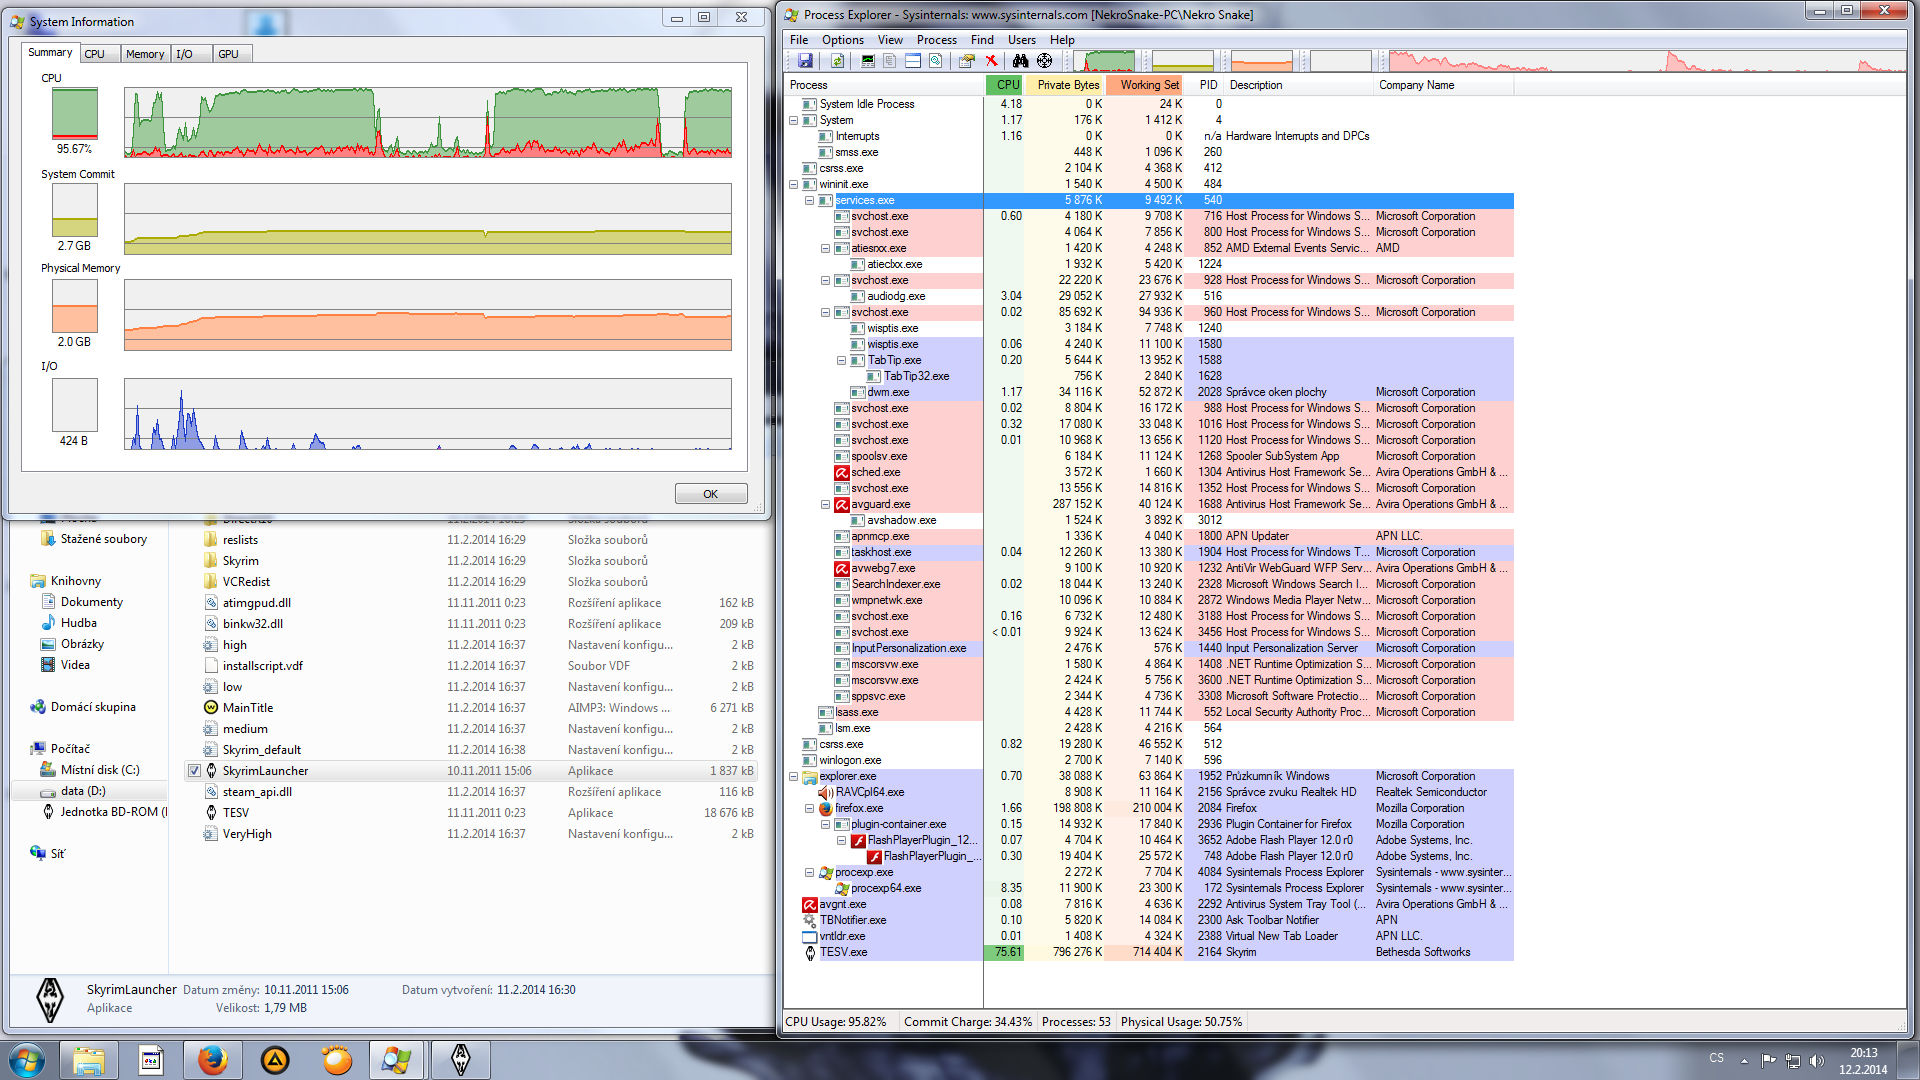Click the crosshair Find Window's Process icon
The image size is (1920, 1080).
click(1045, 61)
